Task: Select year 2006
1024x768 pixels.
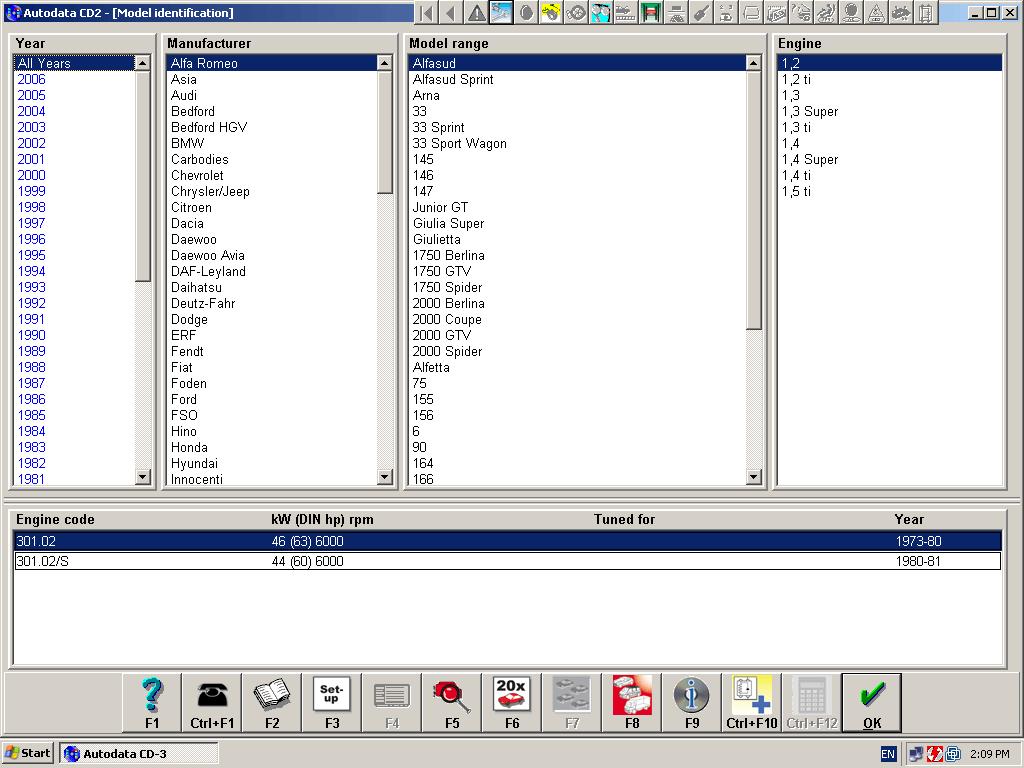Action: 31,79
